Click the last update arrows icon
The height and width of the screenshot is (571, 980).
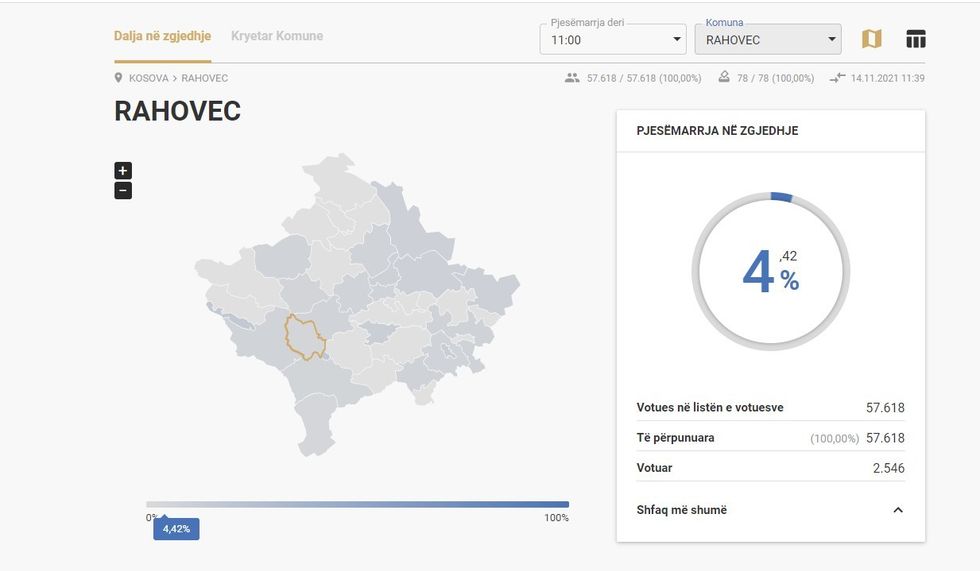point(837,78)
